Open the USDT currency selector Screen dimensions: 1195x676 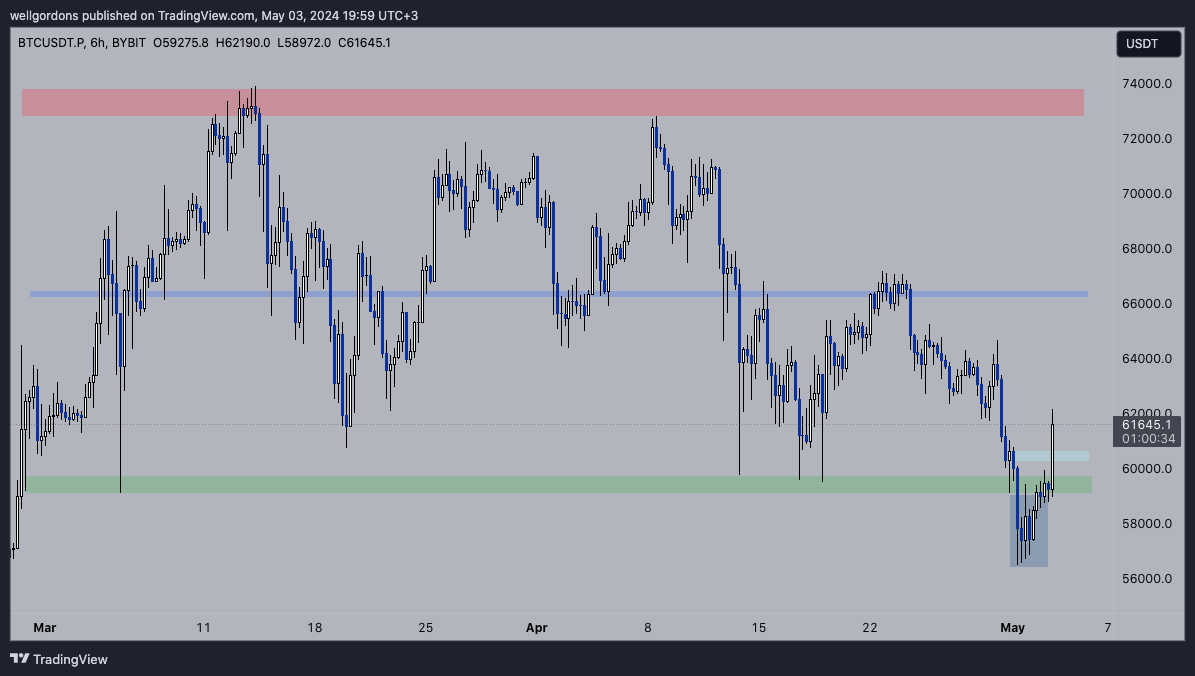coord(1141,44)
